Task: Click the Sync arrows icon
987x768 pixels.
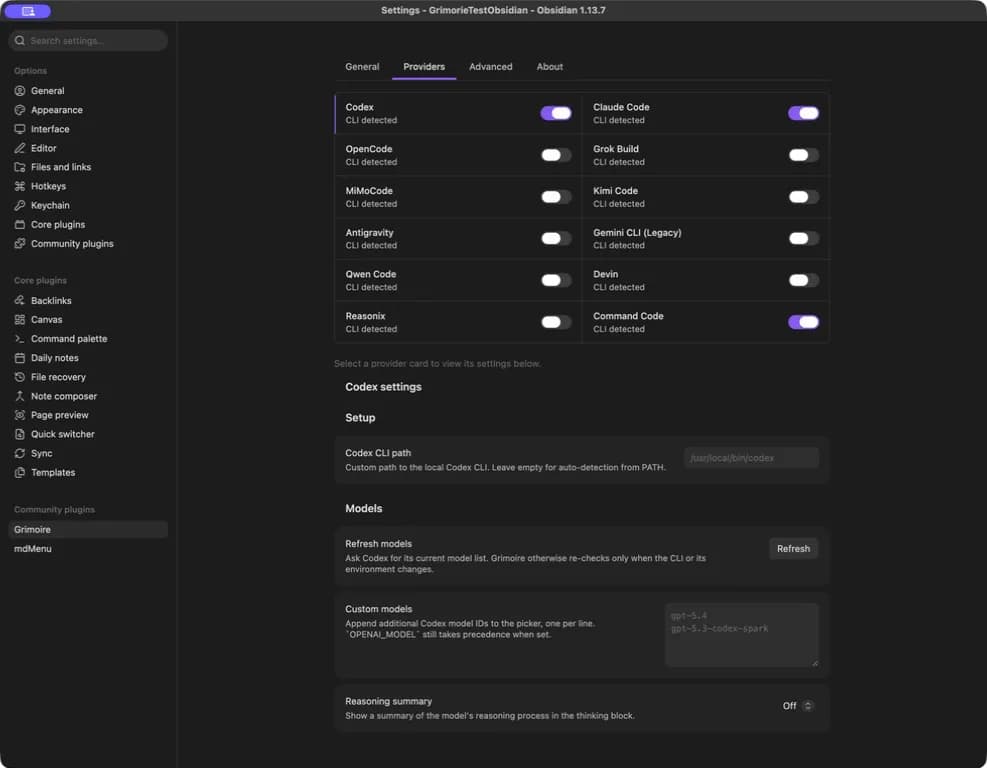Action: [x=20, y=453]
